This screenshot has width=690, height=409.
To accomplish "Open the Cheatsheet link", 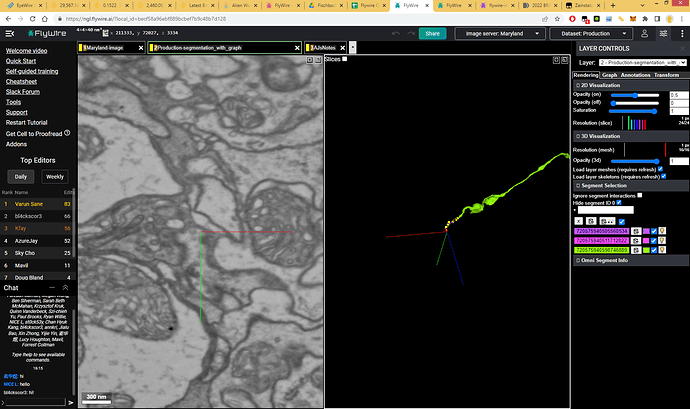I will pyautogui.click(x=21, y=81).
